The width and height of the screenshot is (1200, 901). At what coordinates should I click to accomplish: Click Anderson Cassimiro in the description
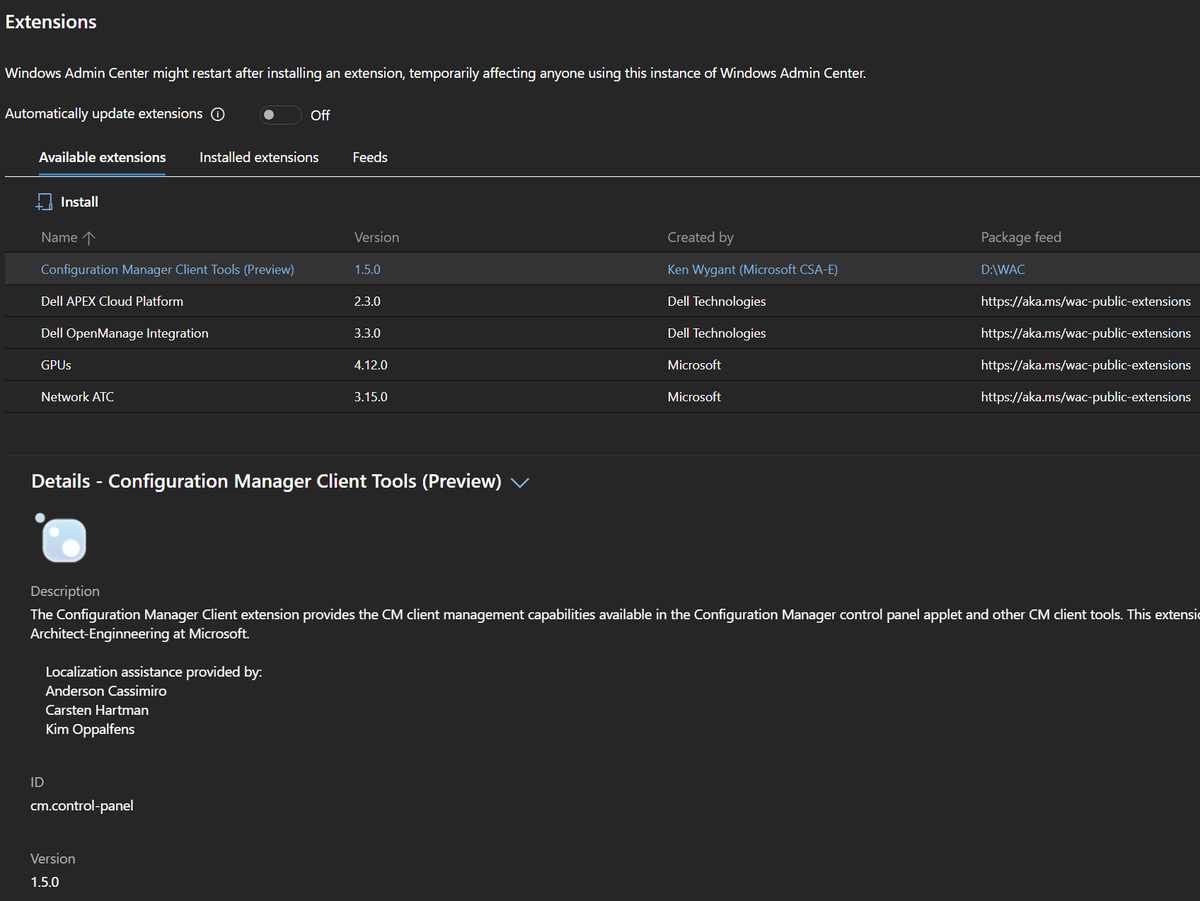(x=106, y=691)
